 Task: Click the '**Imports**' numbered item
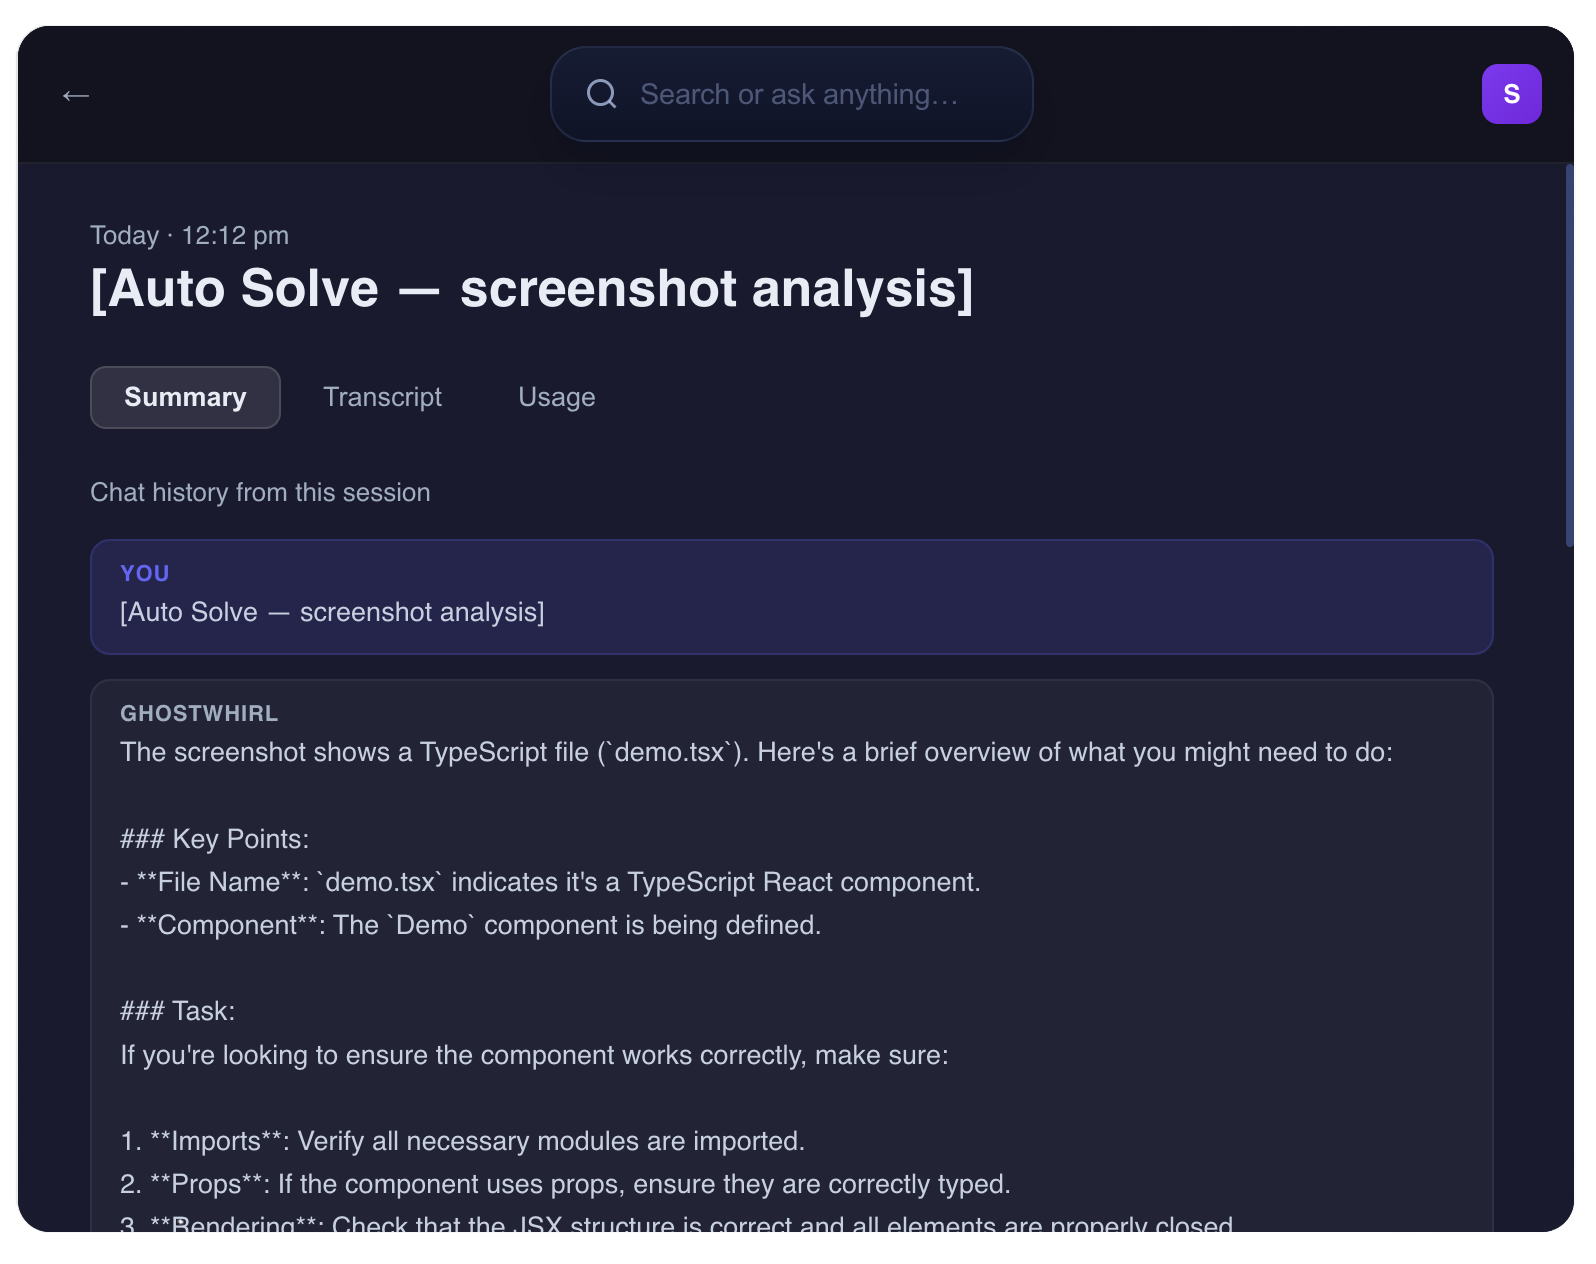pos(462,1141)
